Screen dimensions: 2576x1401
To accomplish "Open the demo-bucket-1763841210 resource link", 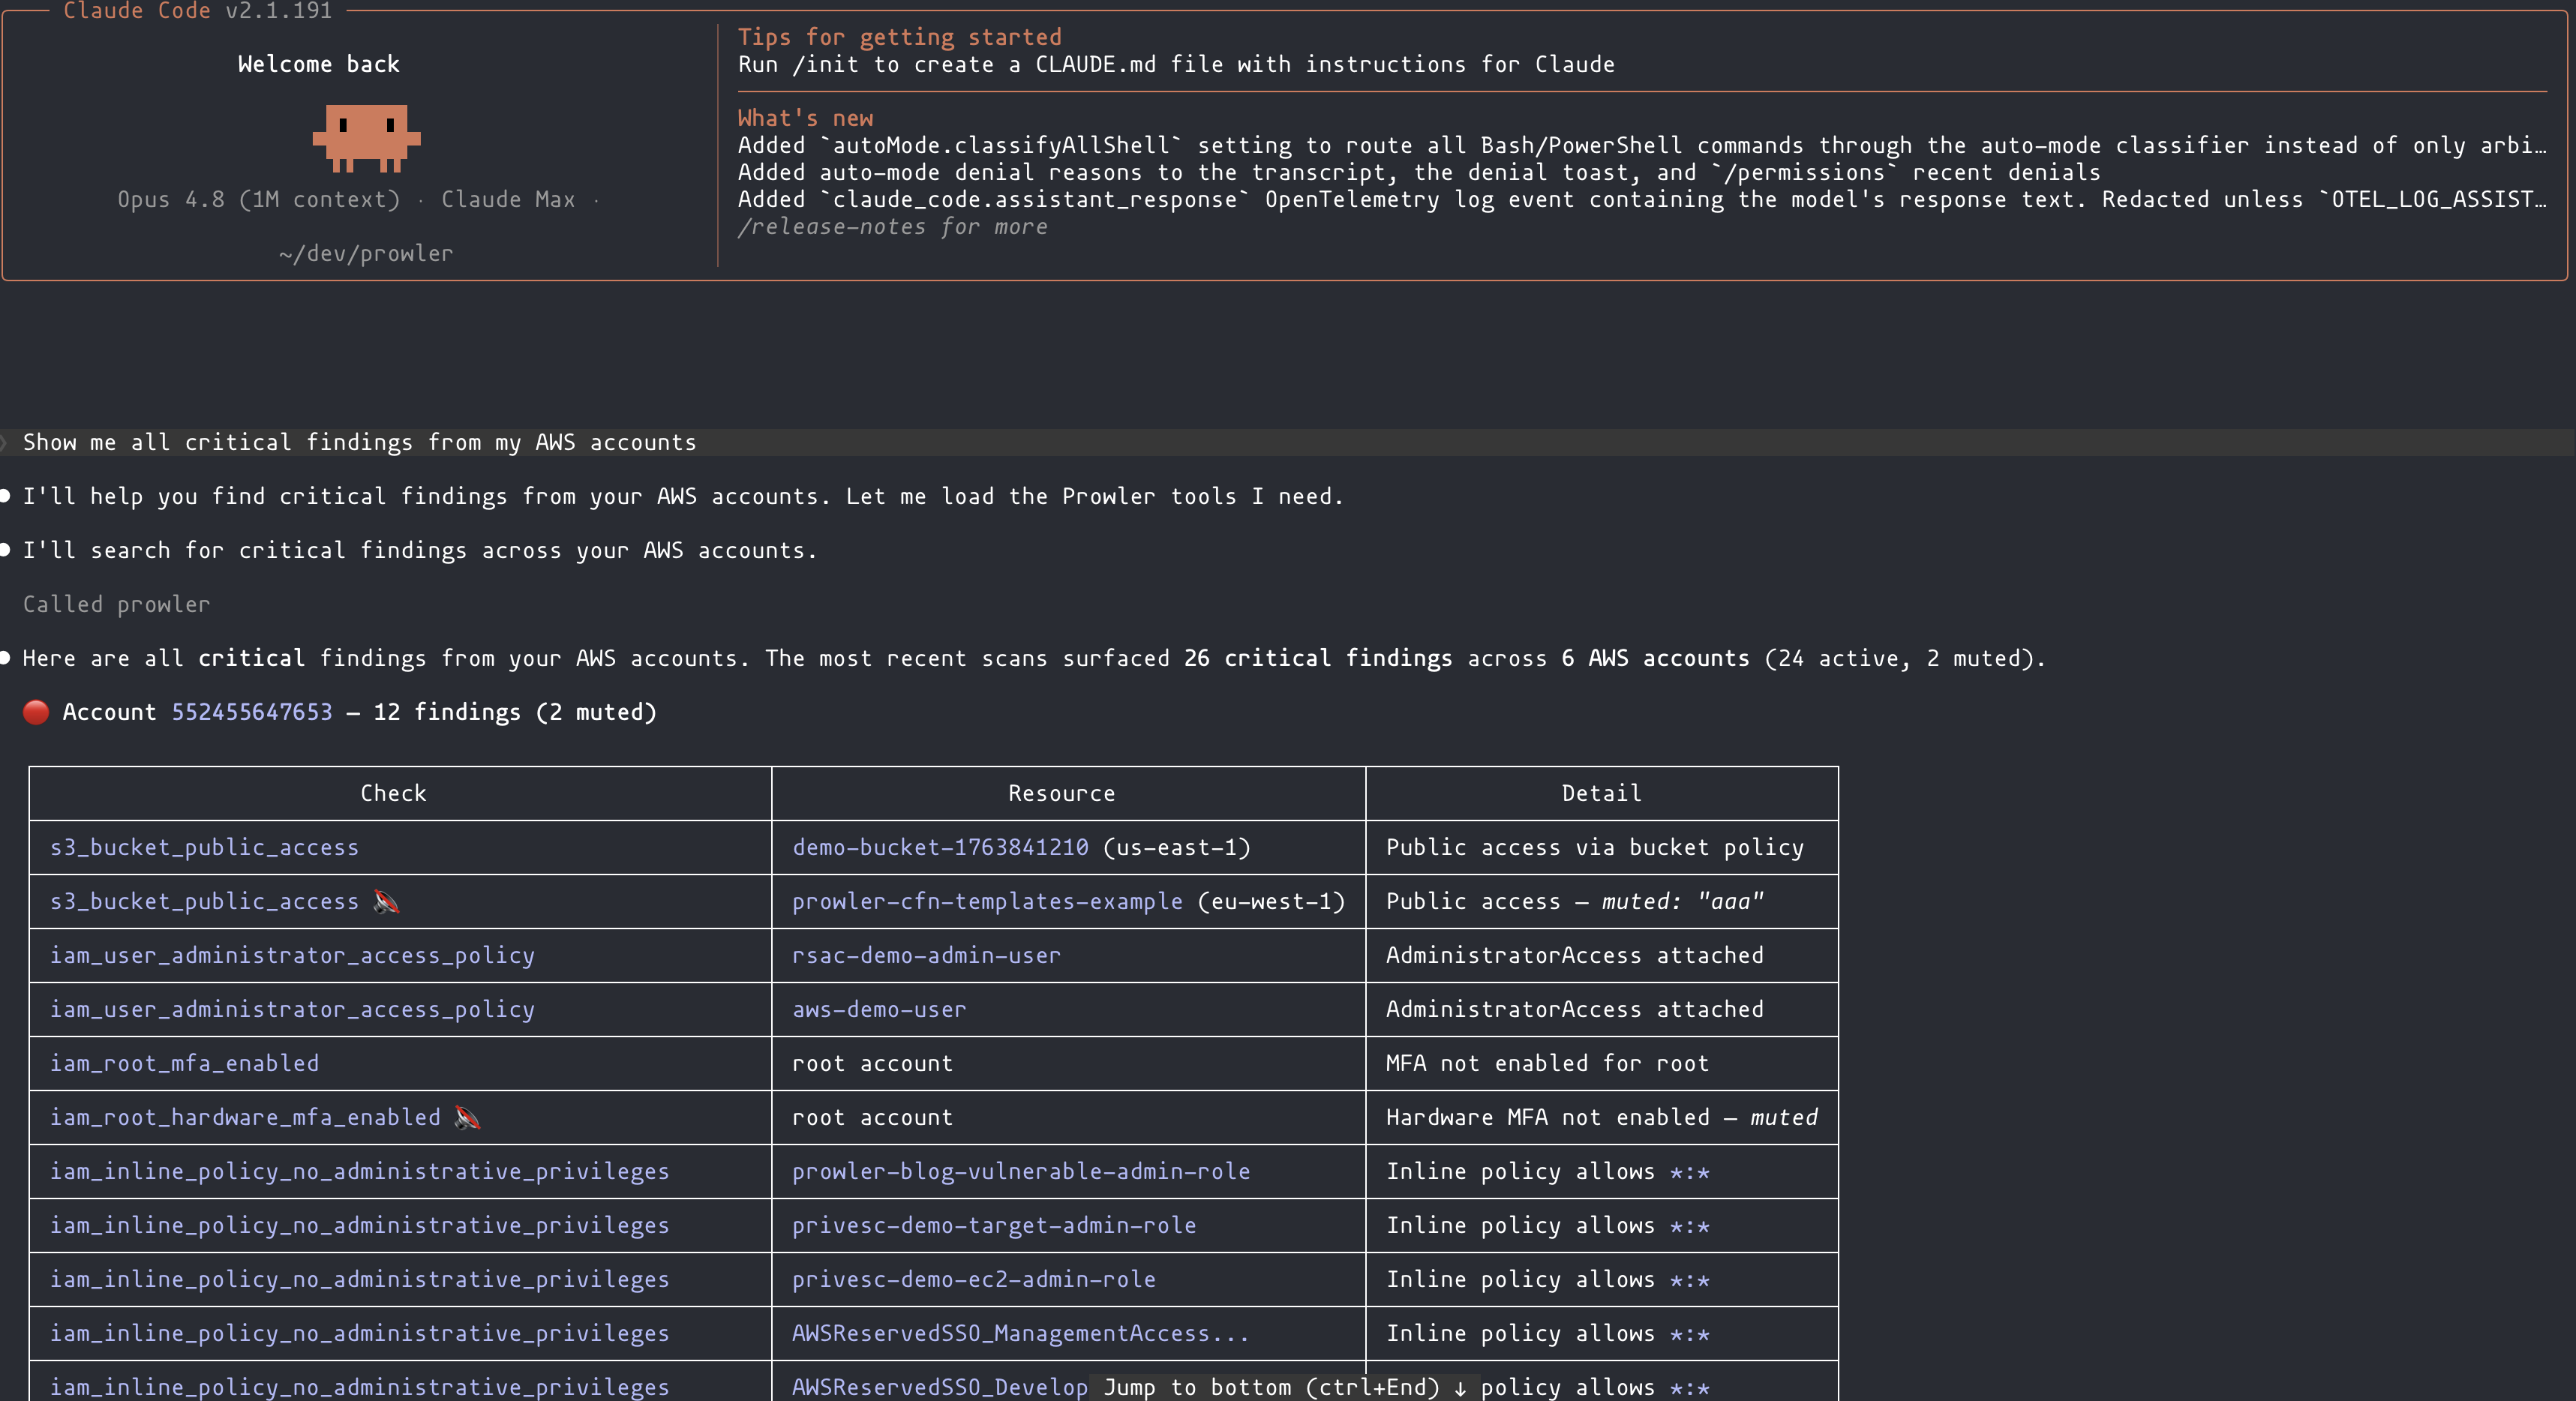I will [x=940, y=847].
